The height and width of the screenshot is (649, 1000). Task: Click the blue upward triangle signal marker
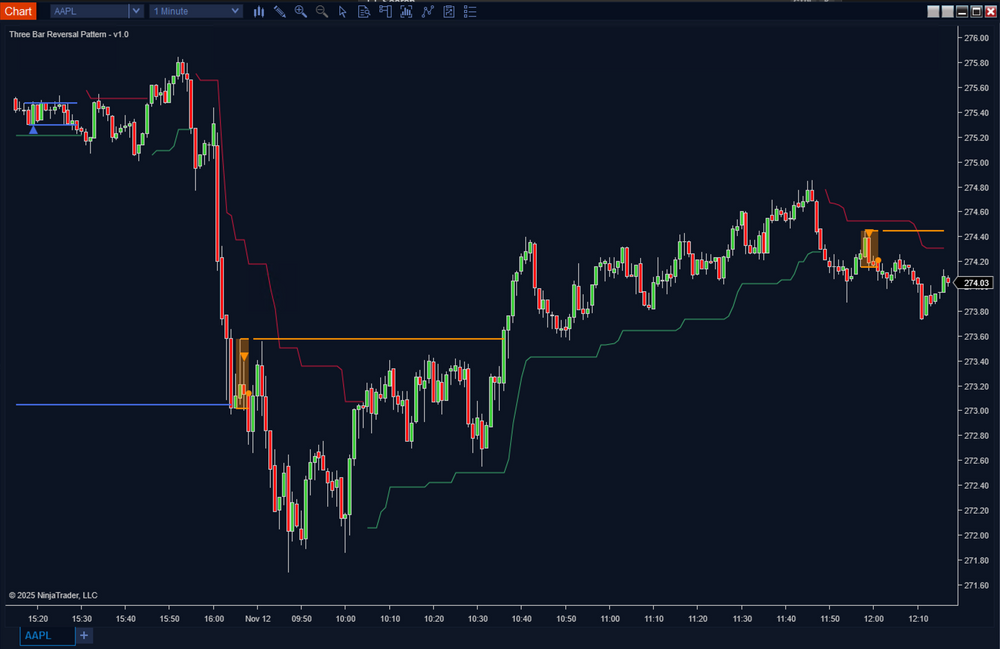pyautogui.click(x=33, y=129)
